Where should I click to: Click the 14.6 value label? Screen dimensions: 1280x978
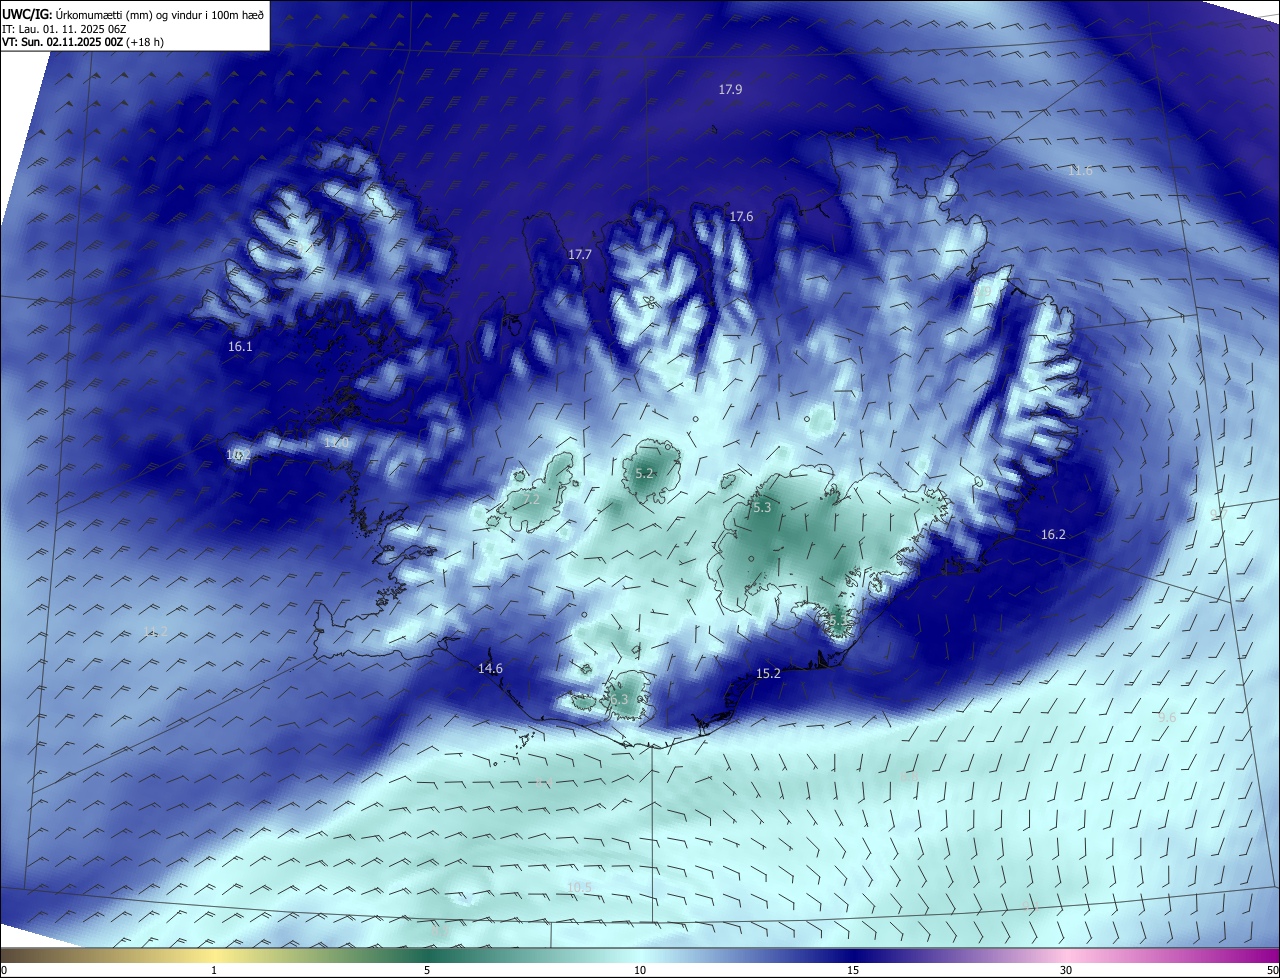(x=490, y=669)
